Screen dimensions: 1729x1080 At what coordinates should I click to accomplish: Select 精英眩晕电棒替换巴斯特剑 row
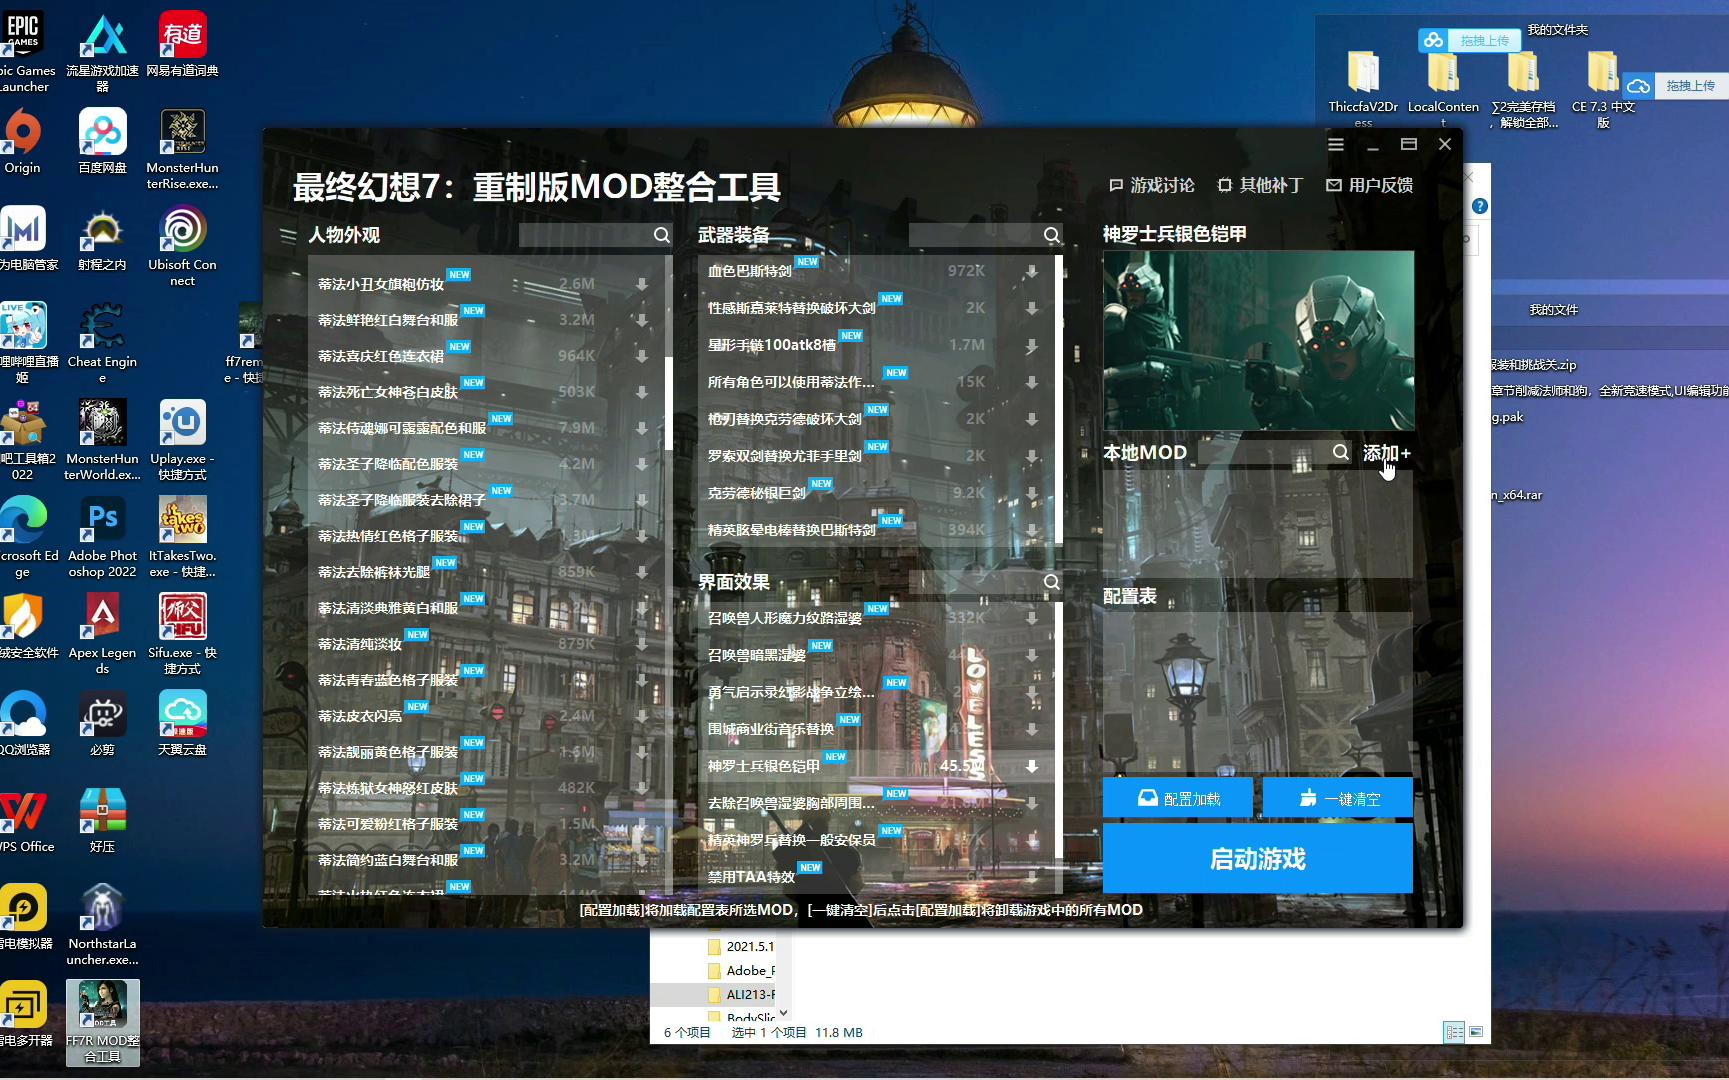[874, 530]
